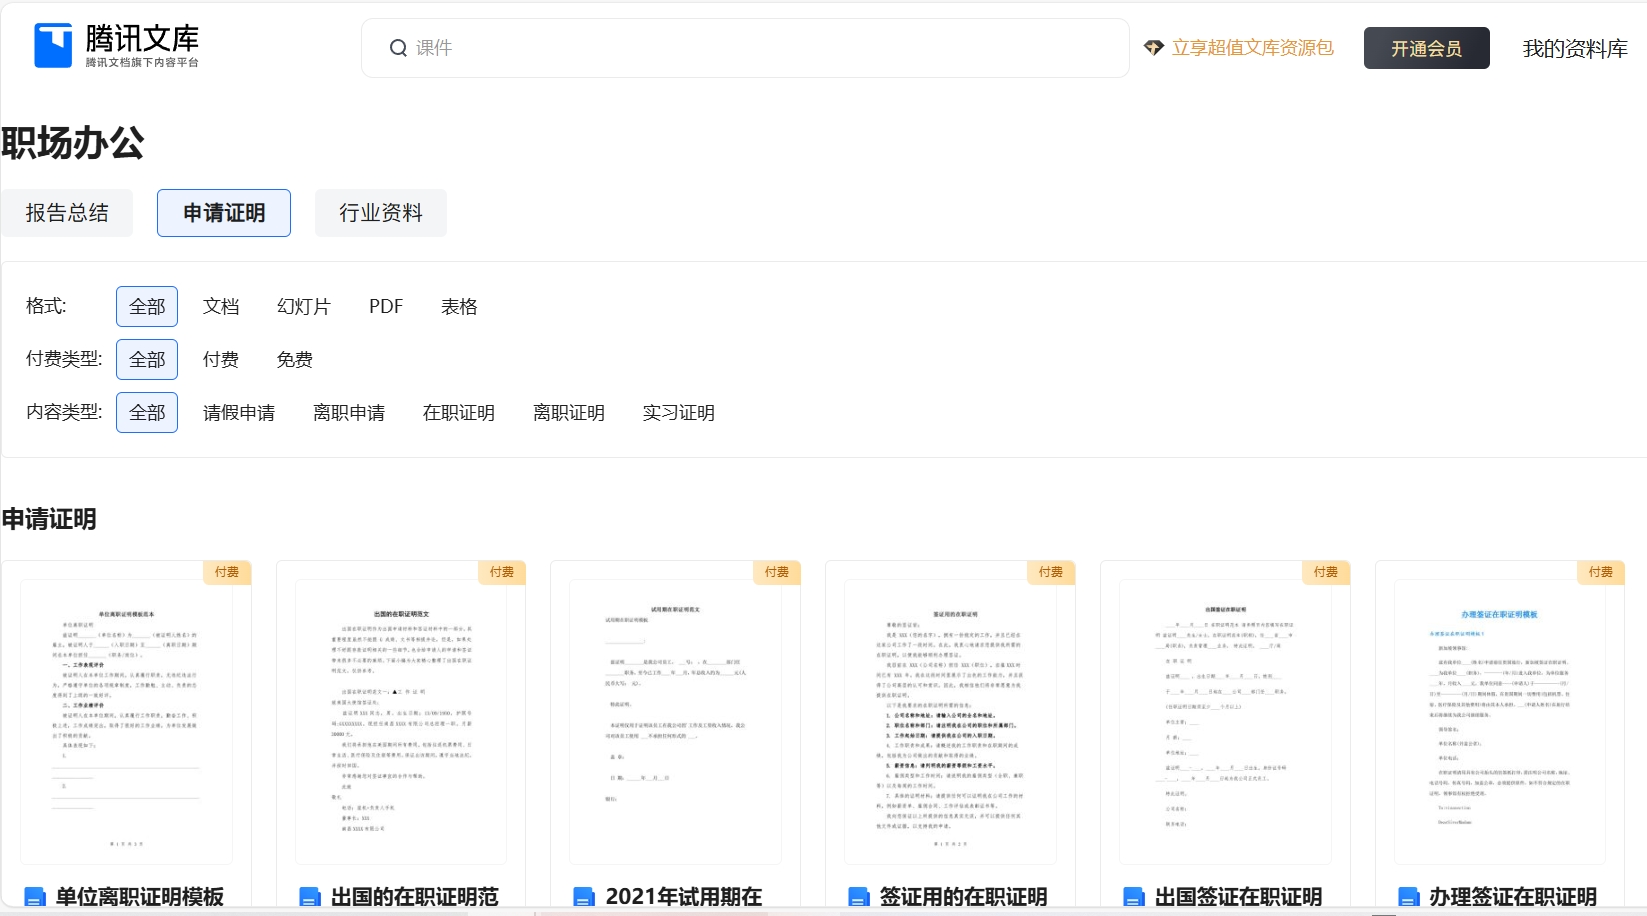
Task: Select the PDF format filter
Action: tap(385, 307)
